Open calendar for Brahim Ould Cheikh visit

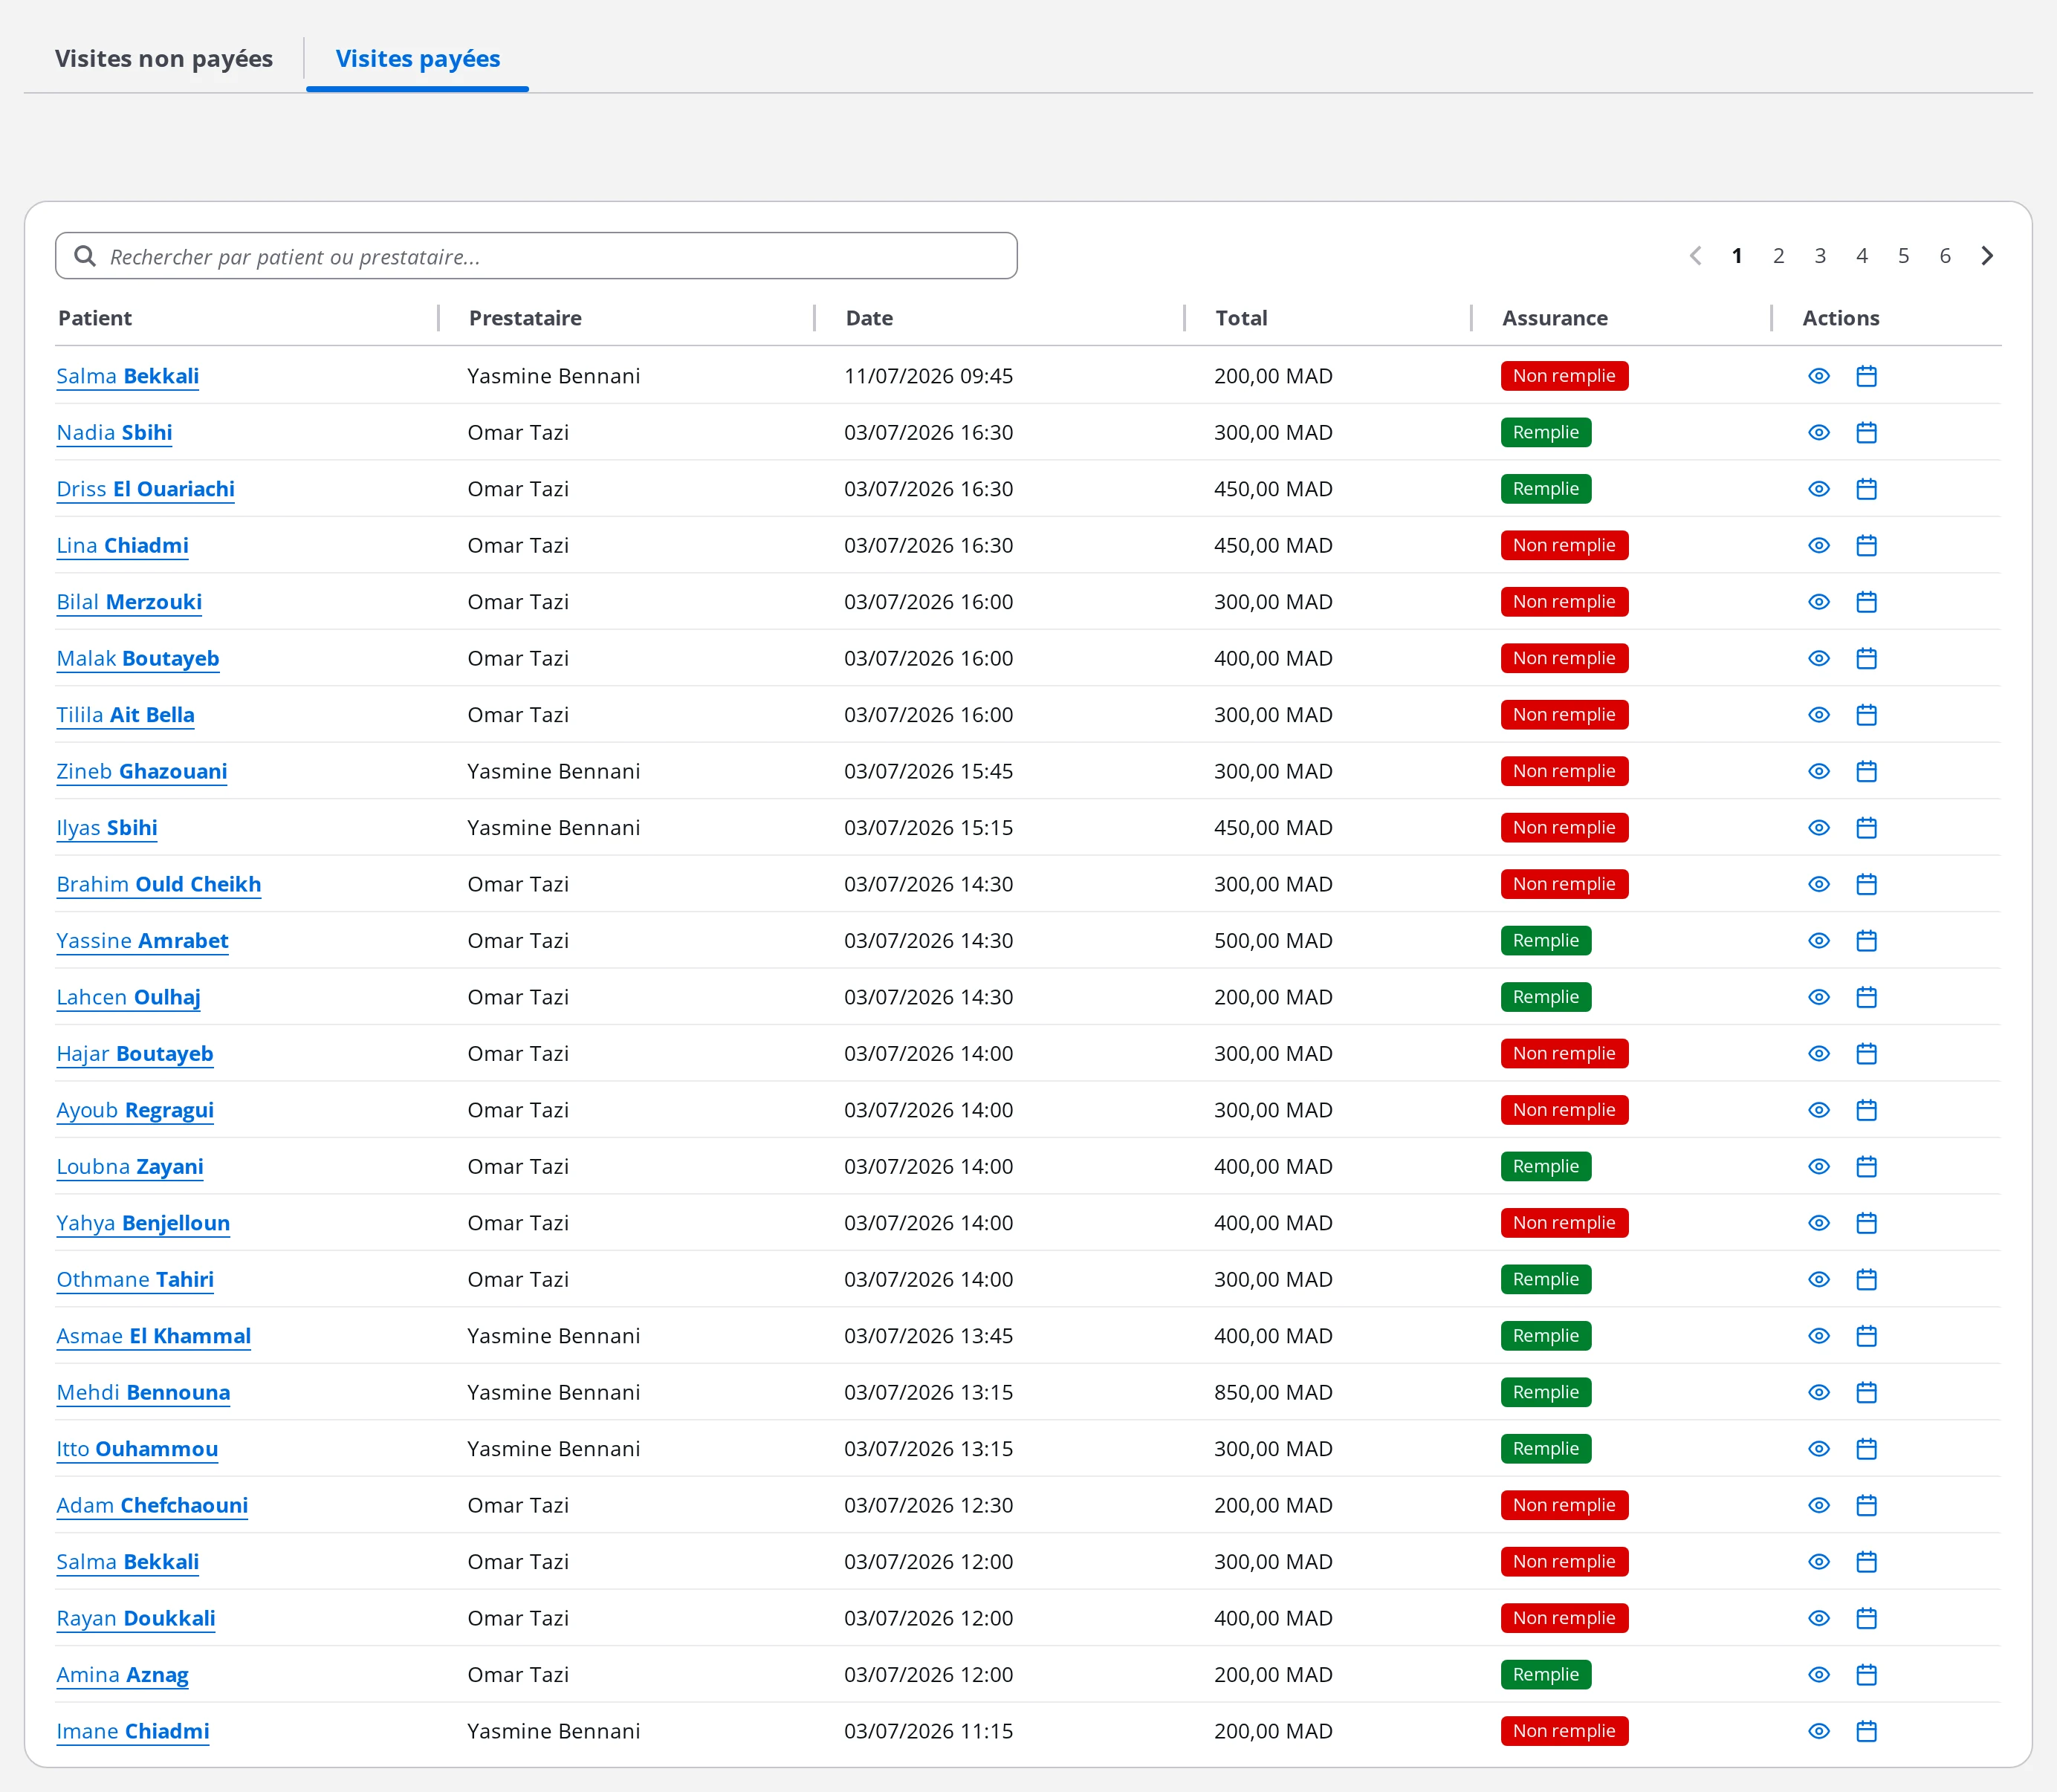[x=1866, y=885]
